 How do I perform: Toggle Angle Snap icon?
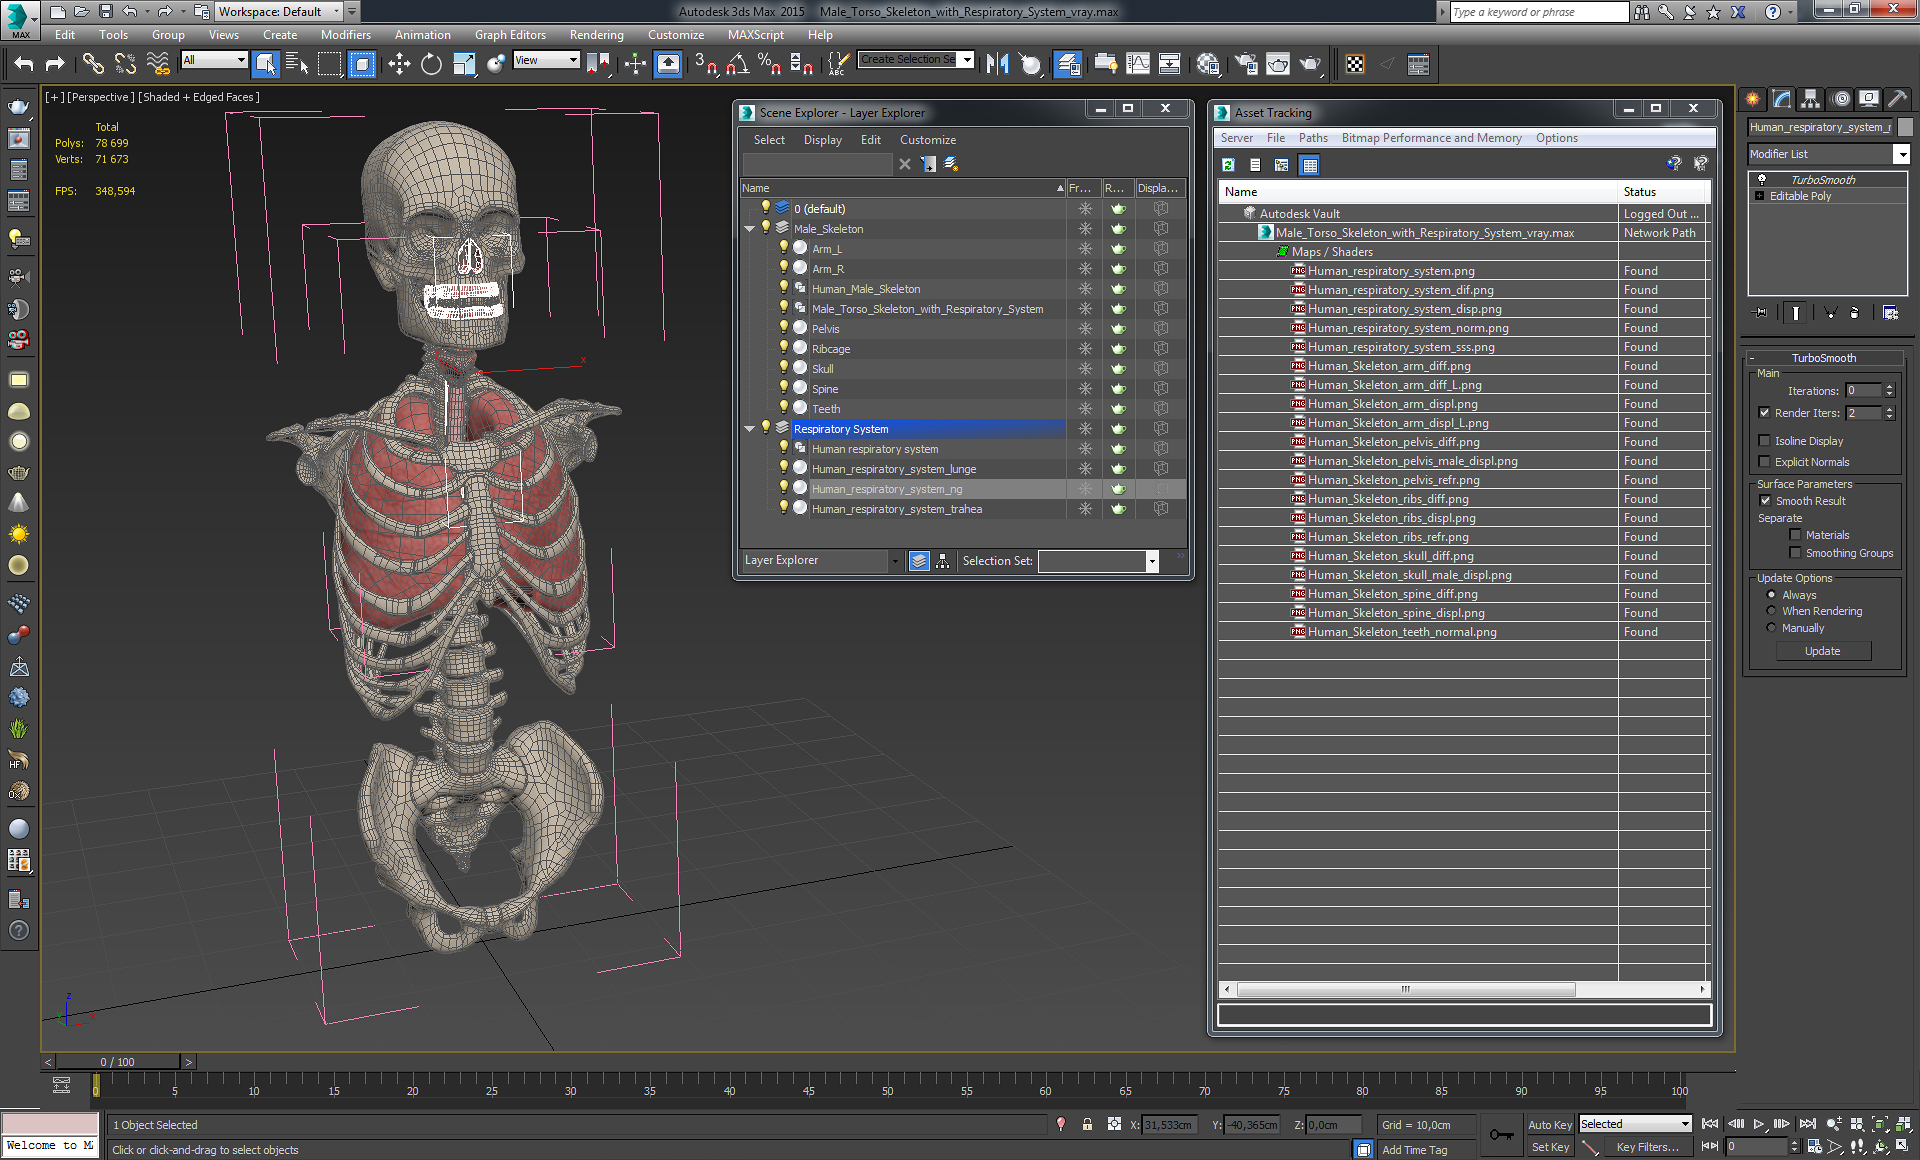737,65
